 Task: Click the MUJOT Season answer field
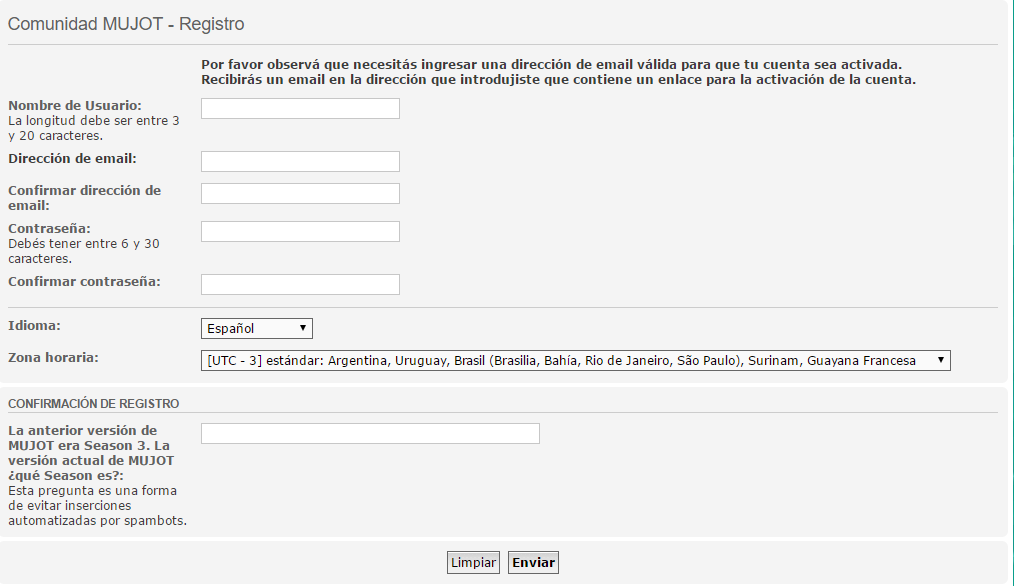click(x=370, y=434)
